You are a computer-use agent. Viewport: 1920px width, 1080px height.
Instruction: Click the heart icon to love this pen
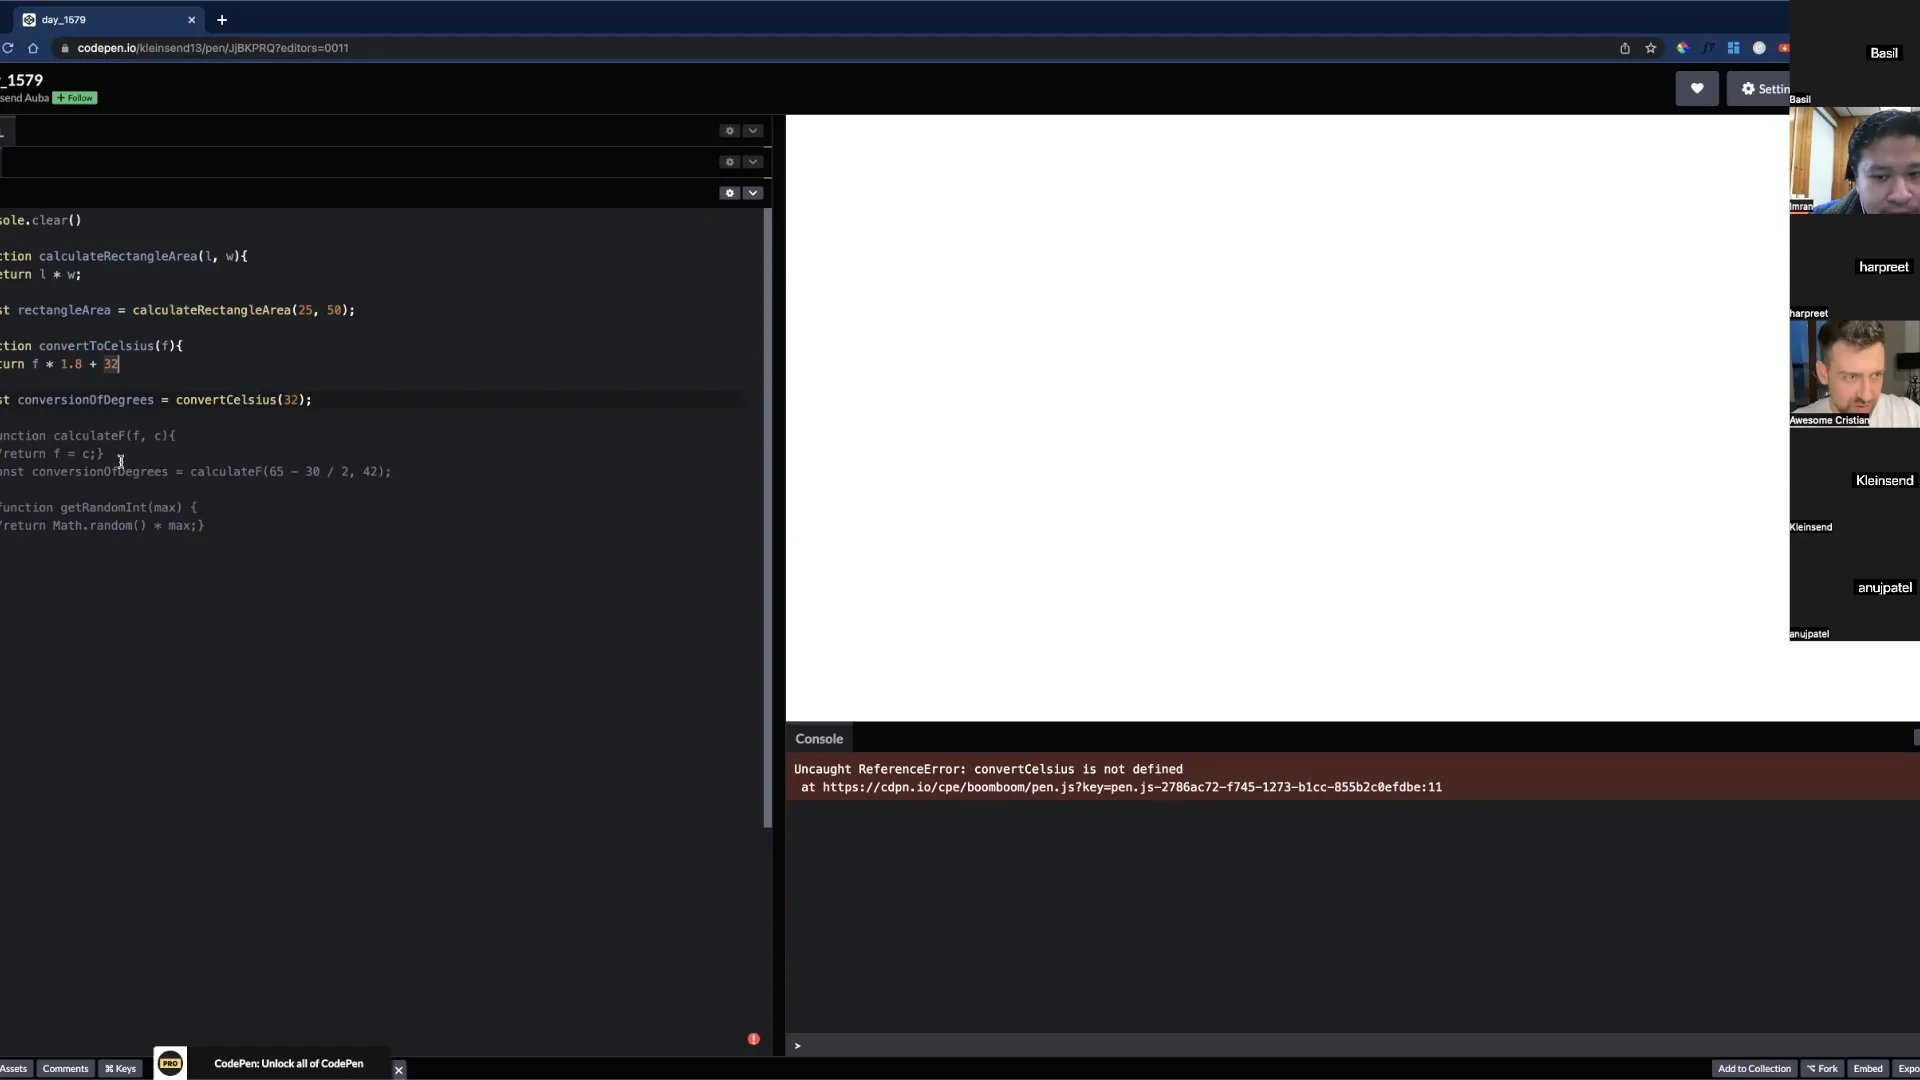pos(1697,89)
